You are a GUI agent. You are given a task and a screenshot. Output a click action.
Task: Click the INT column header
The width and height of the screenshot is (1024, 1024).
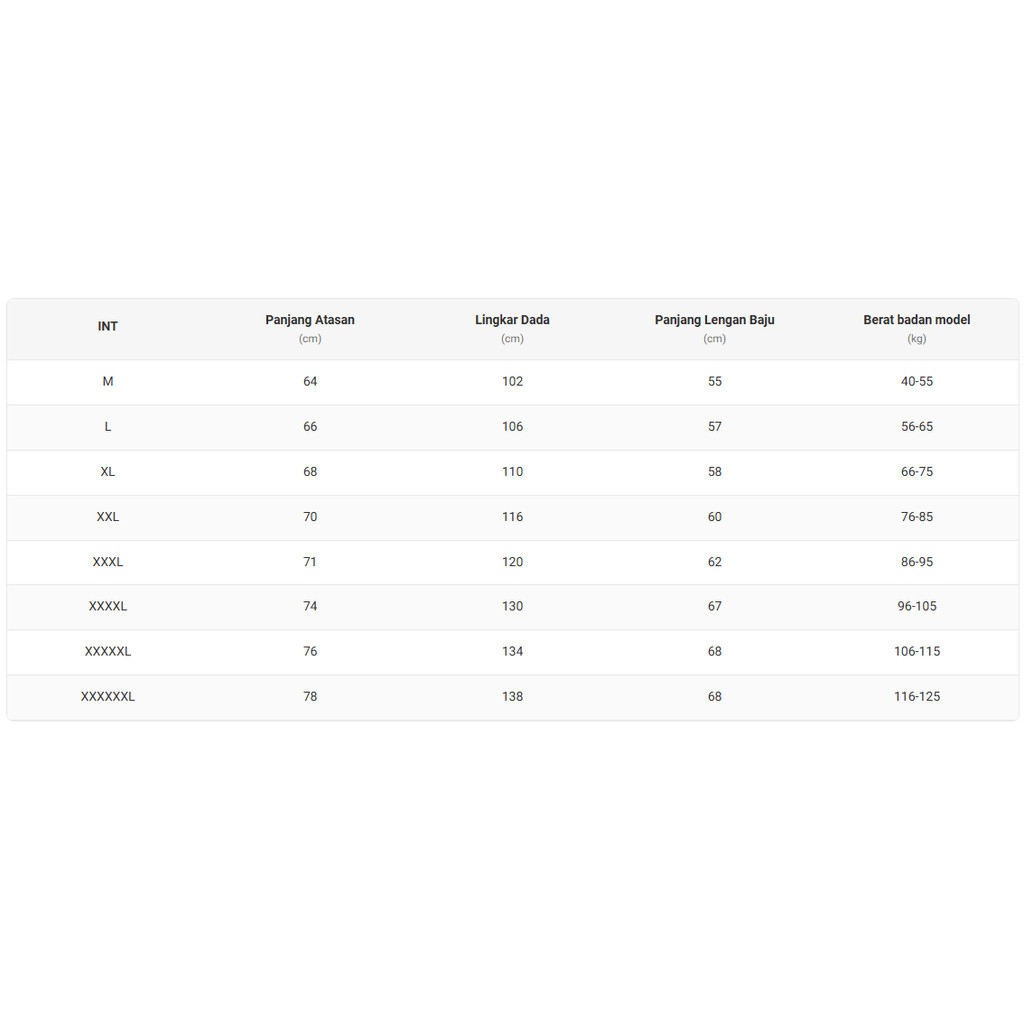click(108, 327)
